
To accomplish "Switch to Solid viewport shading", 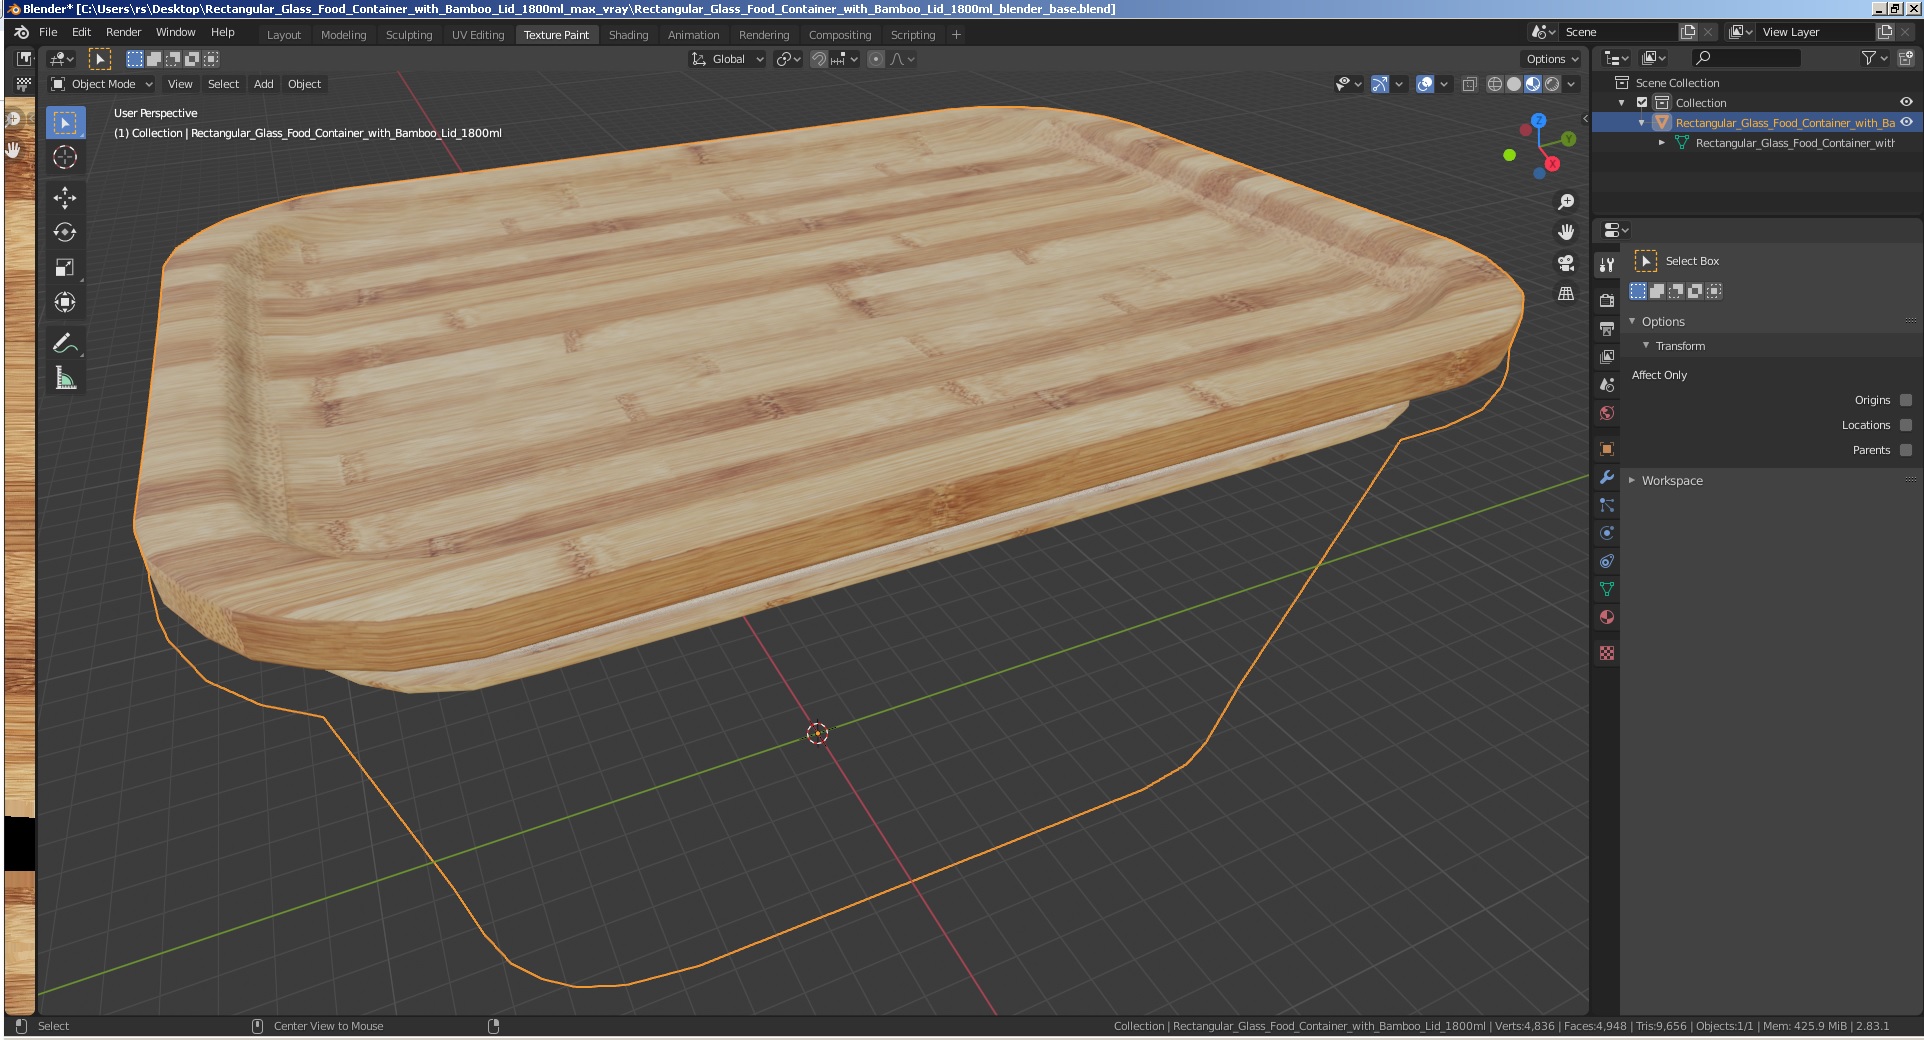I will click(x=1514, y=85).
